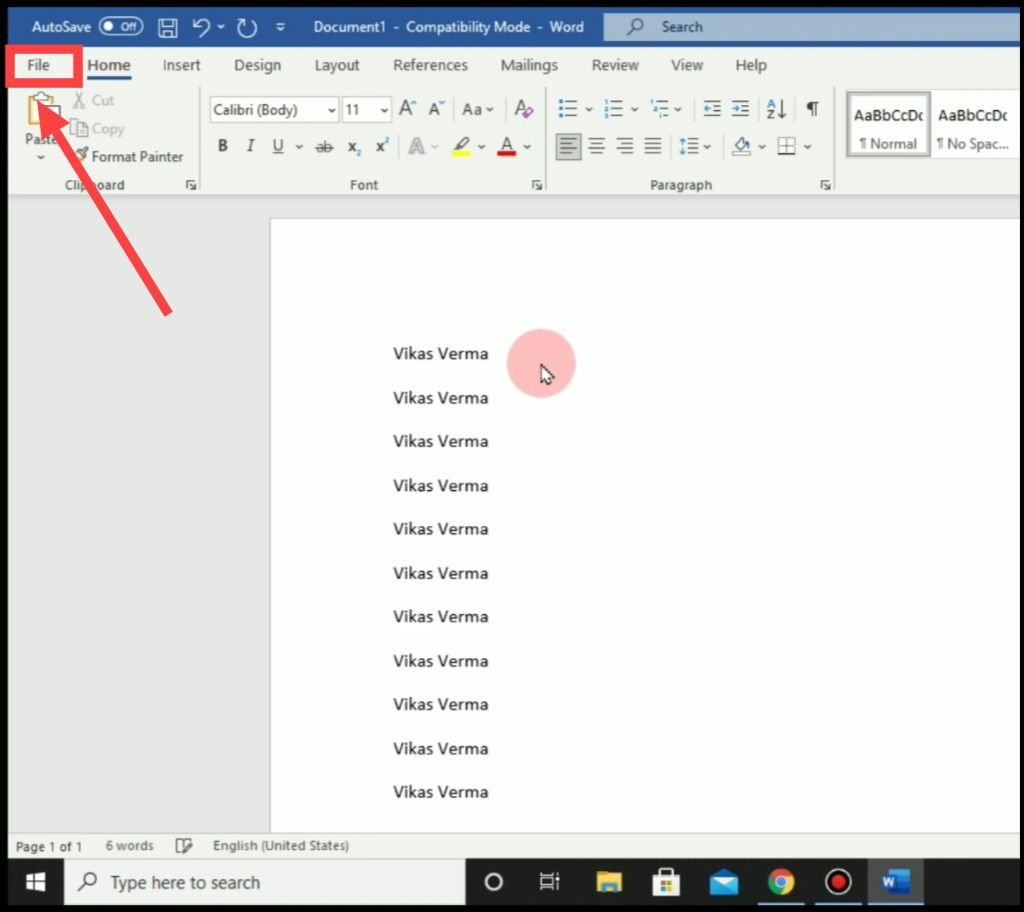Click the Bullets list icon
1024x912 pixels.
(568, 108)
